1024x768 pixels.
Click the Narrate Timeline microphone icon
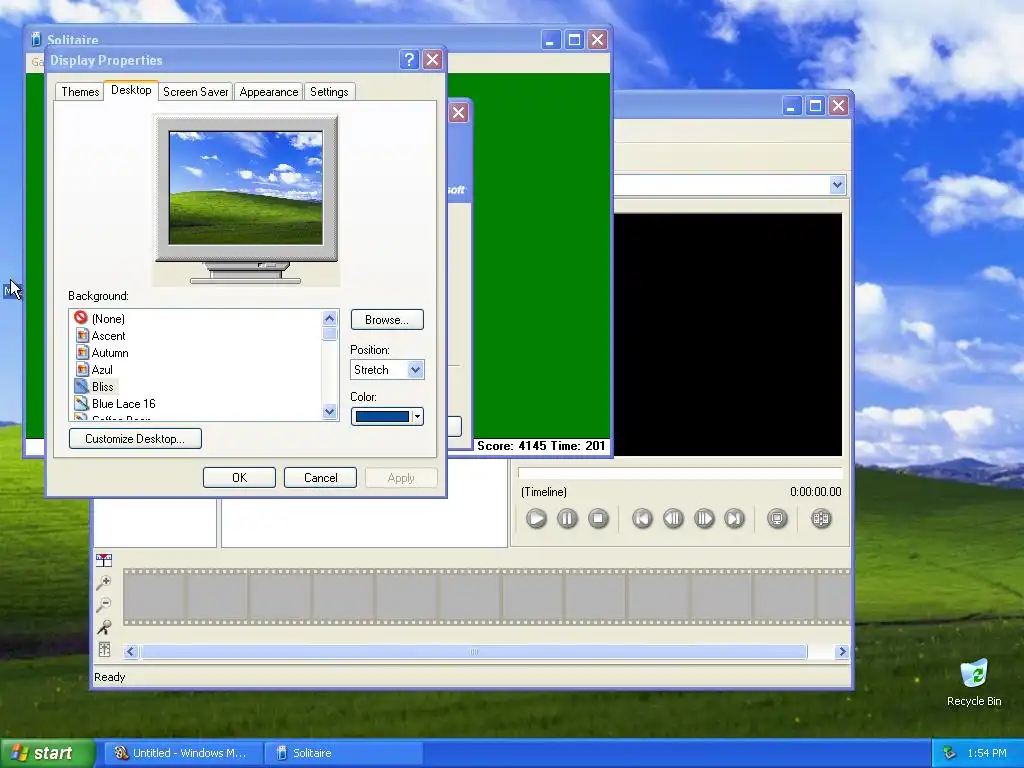[x=104, y=628]
